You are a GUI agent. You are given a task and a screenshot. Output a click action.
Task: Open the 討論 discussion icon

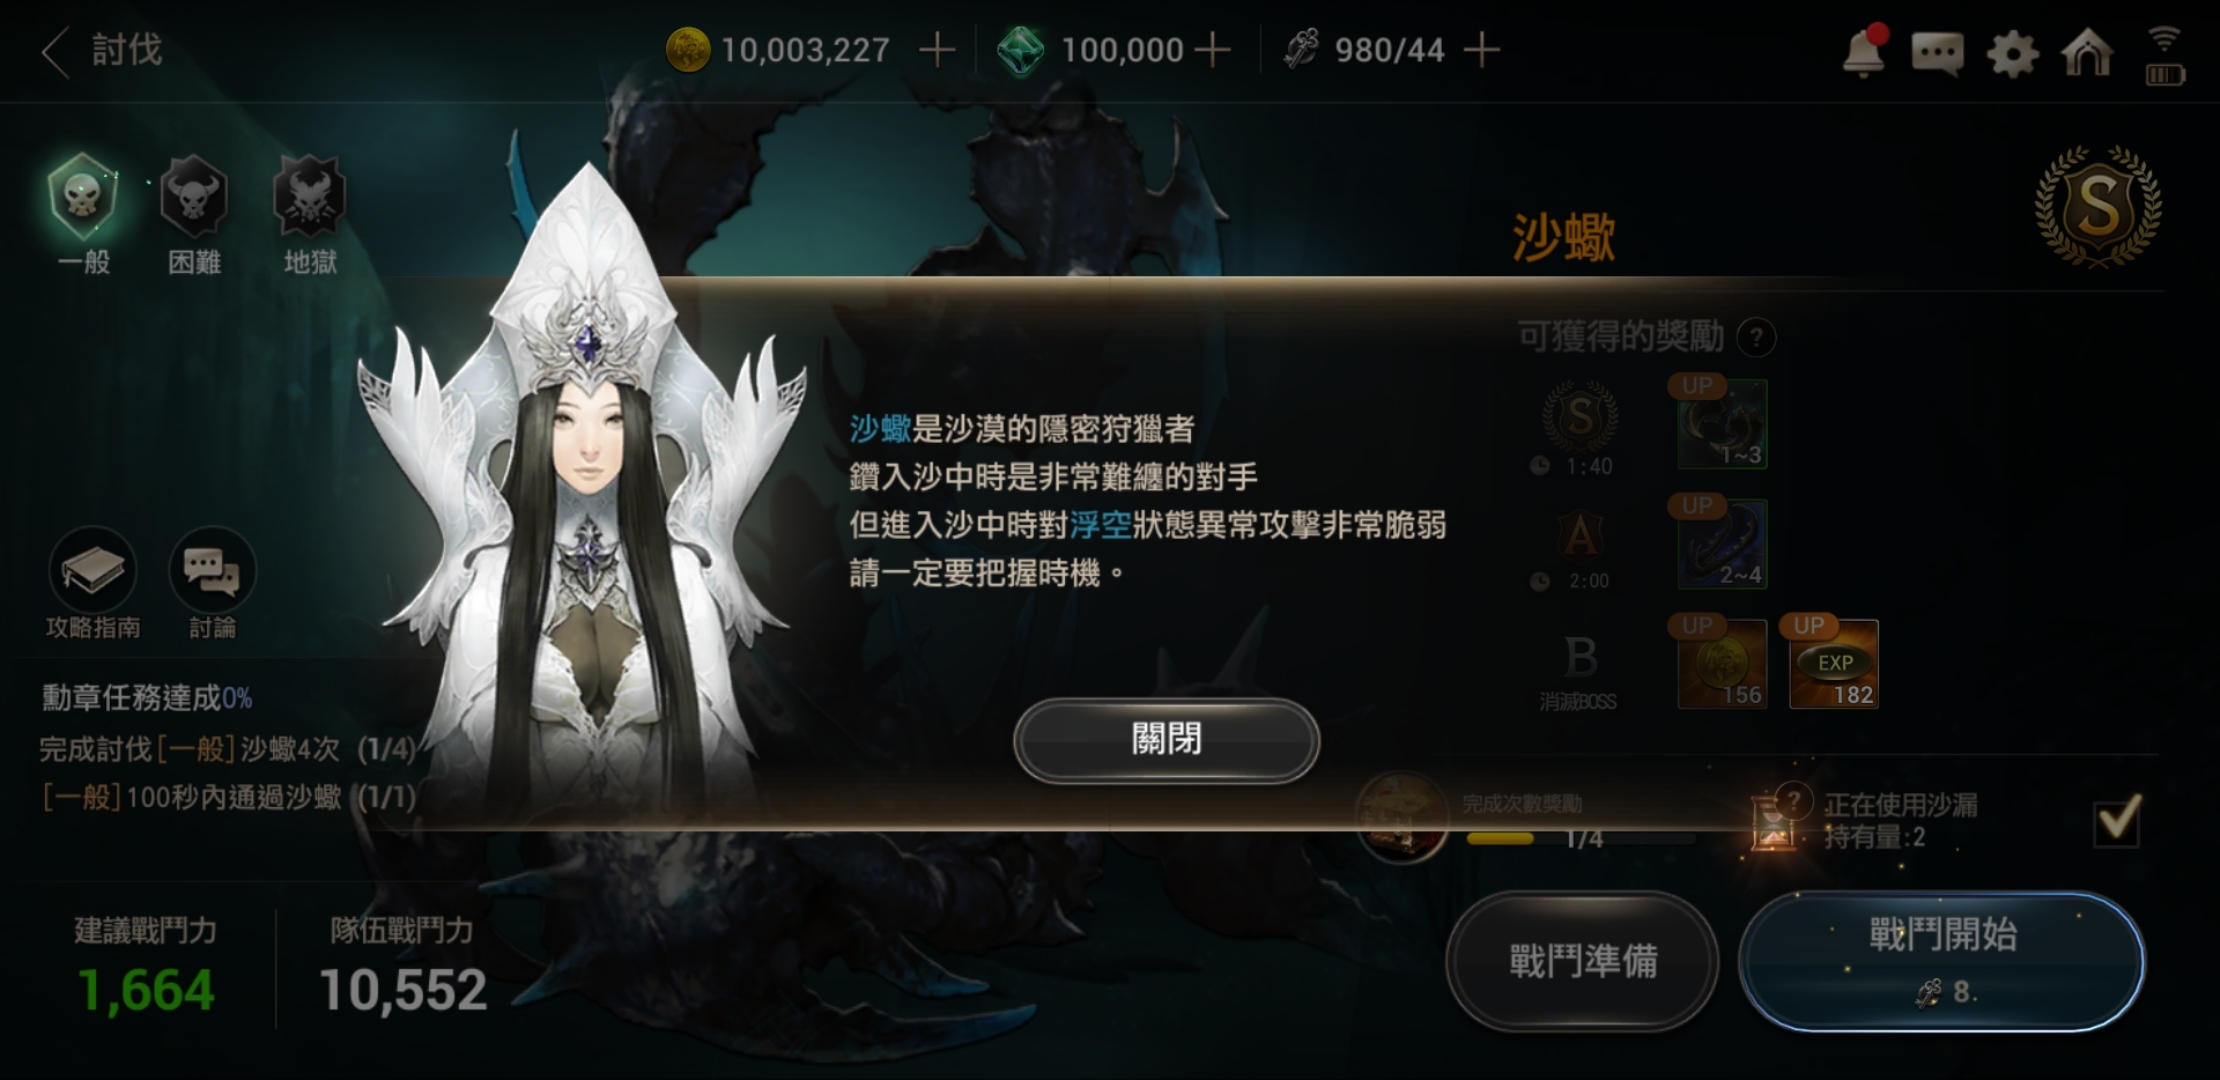point(212,570)
